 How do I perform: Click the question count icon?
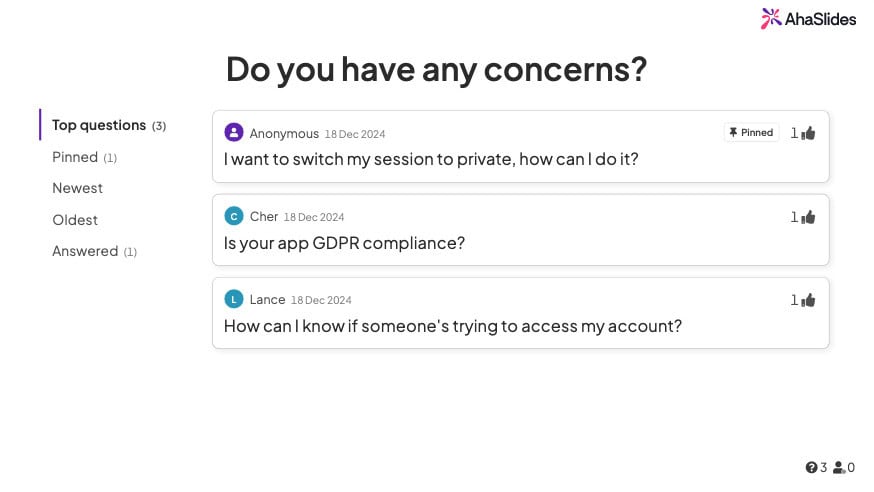pos(811,467)
